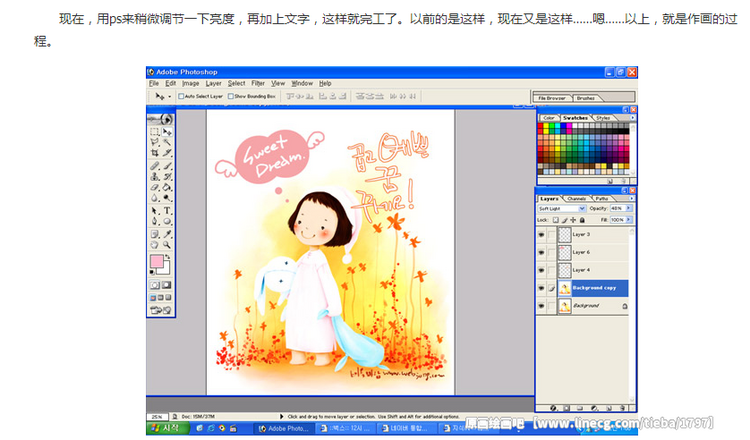Click Adobe Photo... taskbar button
Screen dimensions: 750x440
(x=284, y=429)
